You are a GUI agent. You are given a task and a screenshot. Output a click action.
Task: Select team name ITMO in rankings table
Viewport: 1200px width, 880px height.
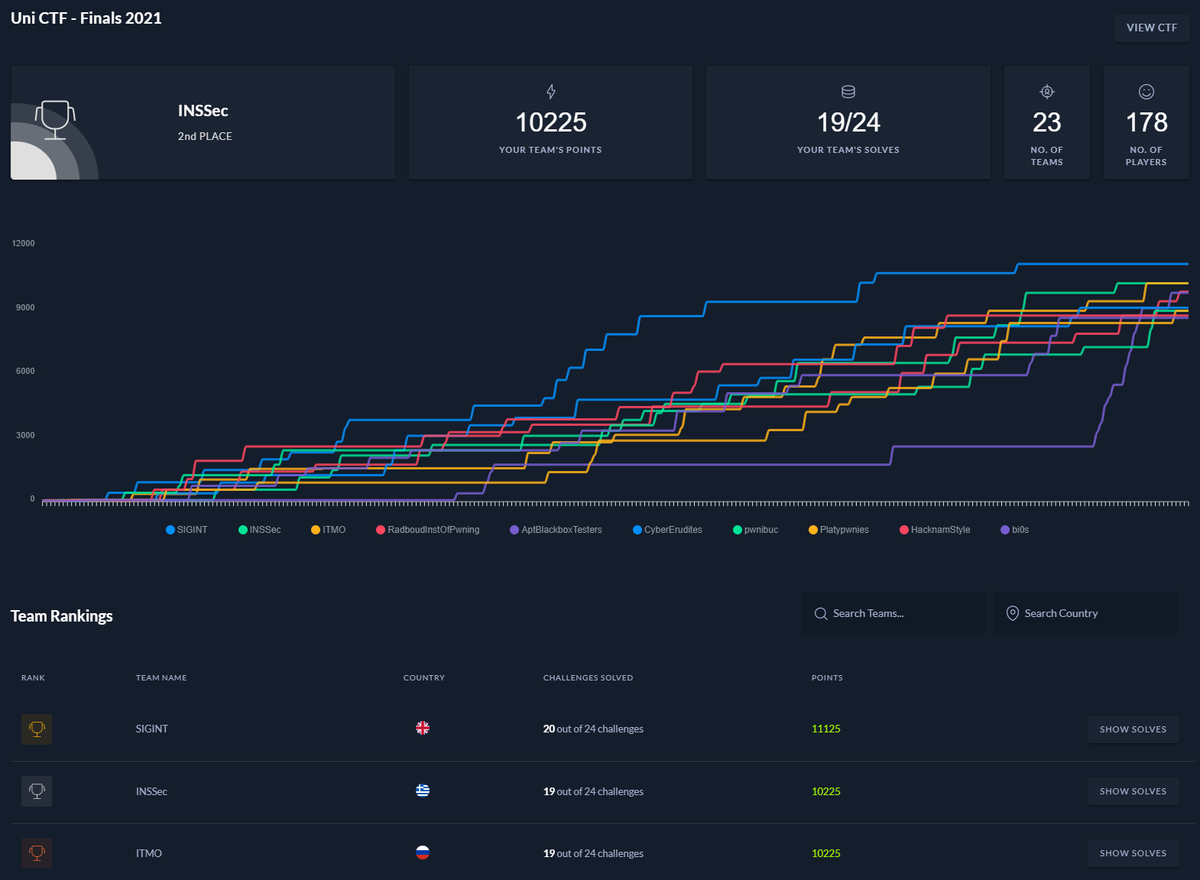(x=149, y=853)
